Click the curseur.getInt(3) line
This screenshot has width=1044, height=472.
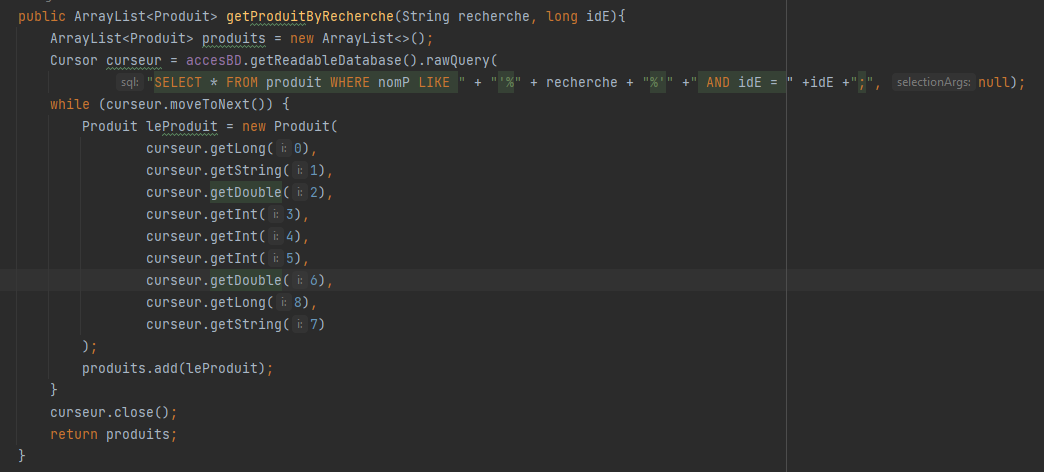(x=228, y=214)
